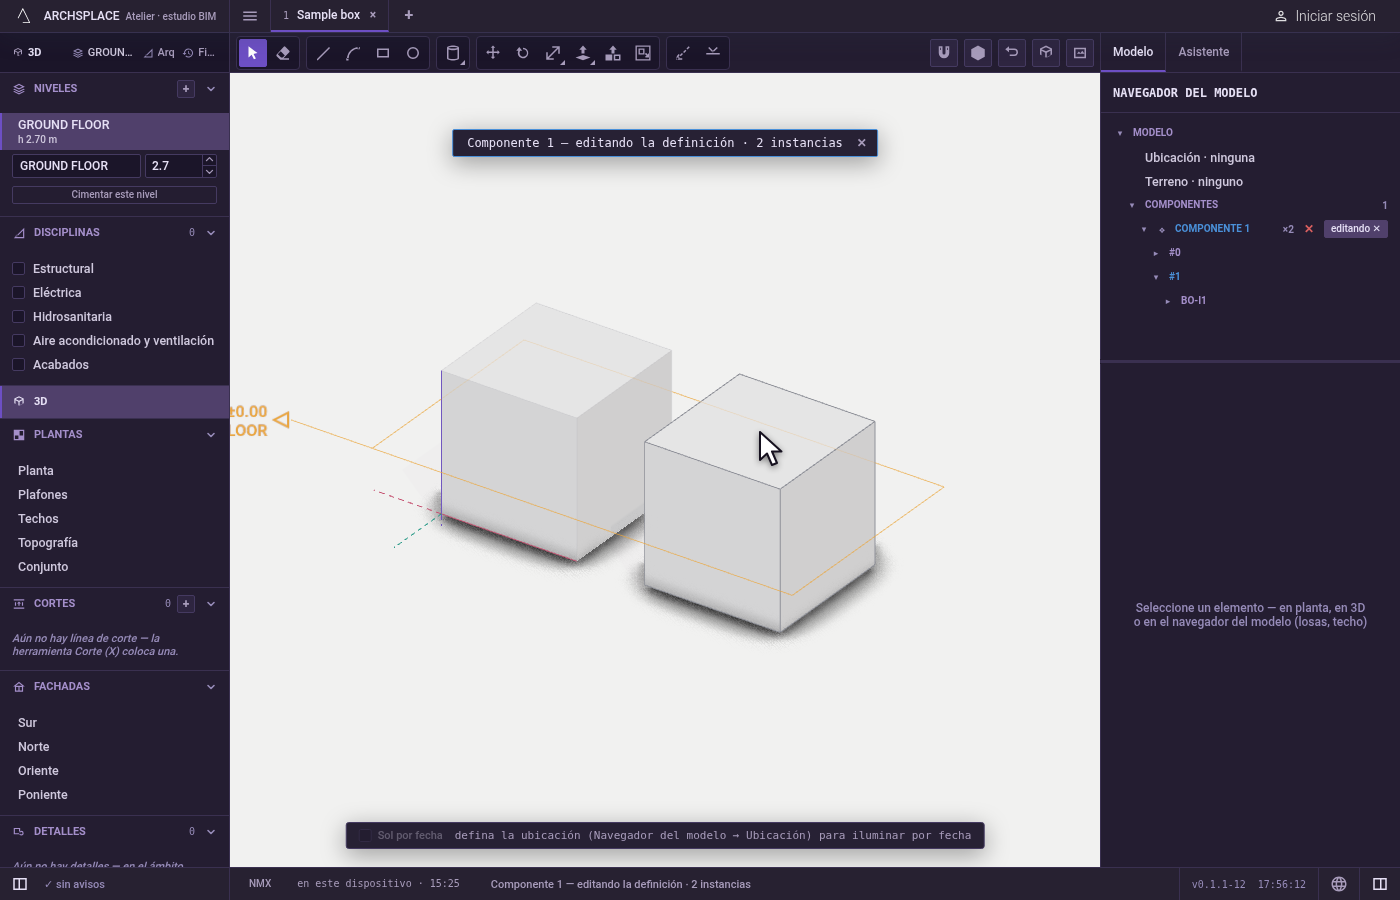Click the level height input field
Viewport: 1400px width, 900px height.
pos(173,166)
